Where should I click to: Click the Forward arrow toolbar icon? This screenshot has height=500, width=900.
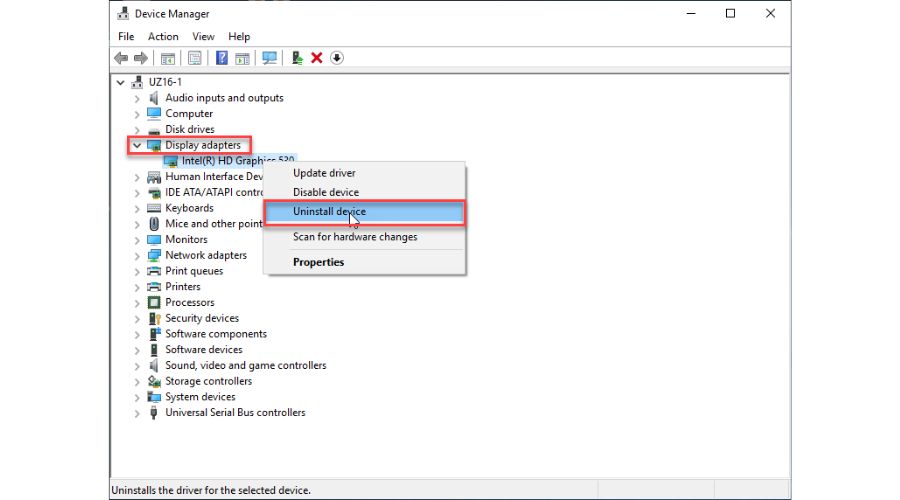pos(141,58)
